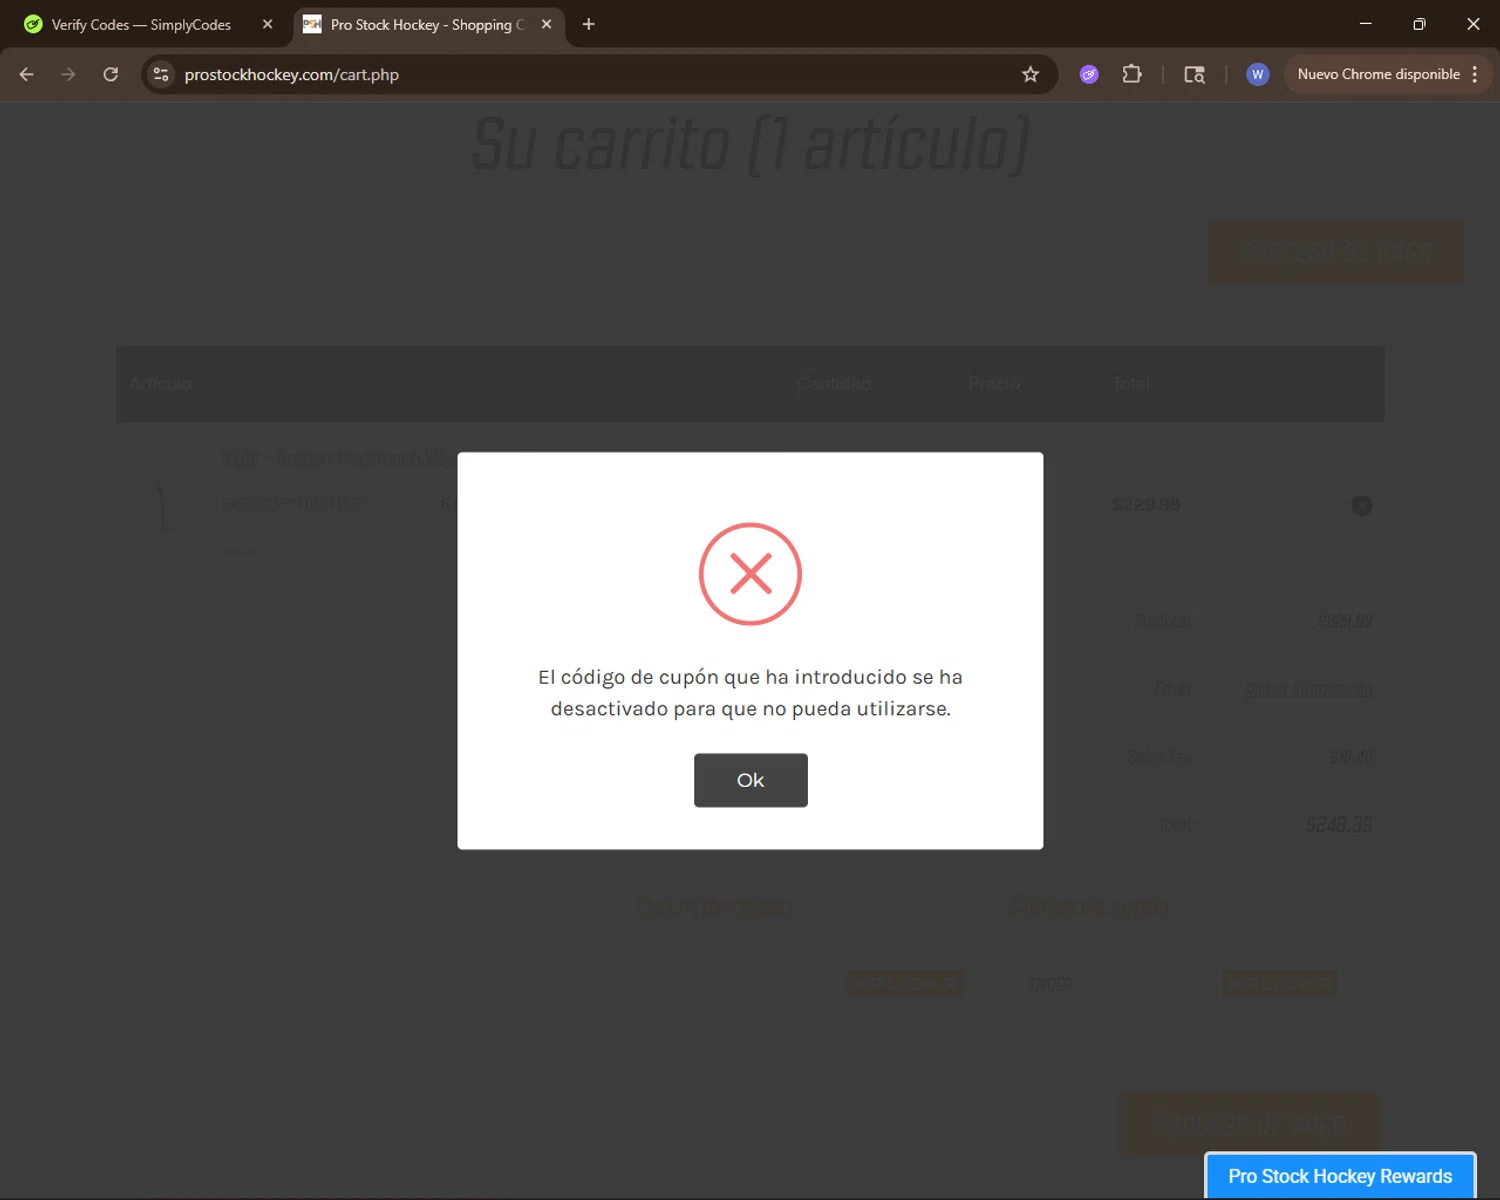Click the address bar URL prostockhockey.com/cart.php
This screenshot has height=1200, width=1500.
click(x=291, y=74)
